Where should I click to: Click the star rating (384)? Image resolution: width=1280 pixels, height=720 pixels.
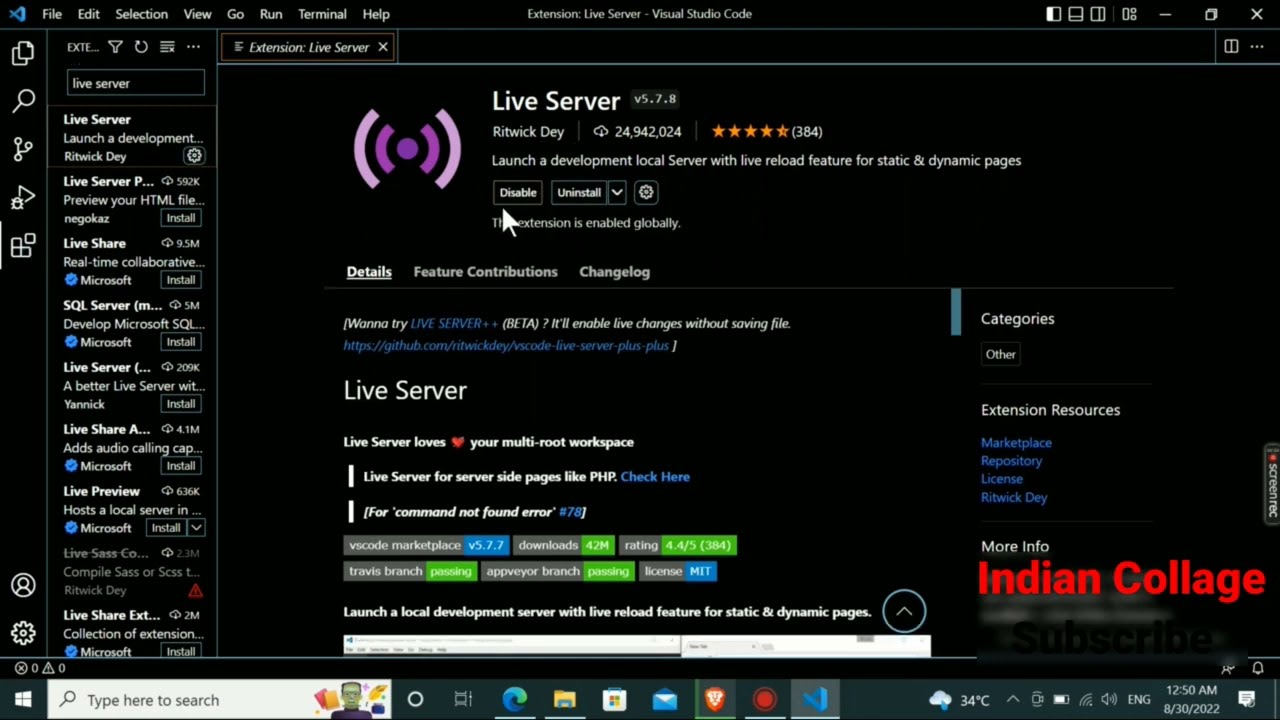[766, 131]
